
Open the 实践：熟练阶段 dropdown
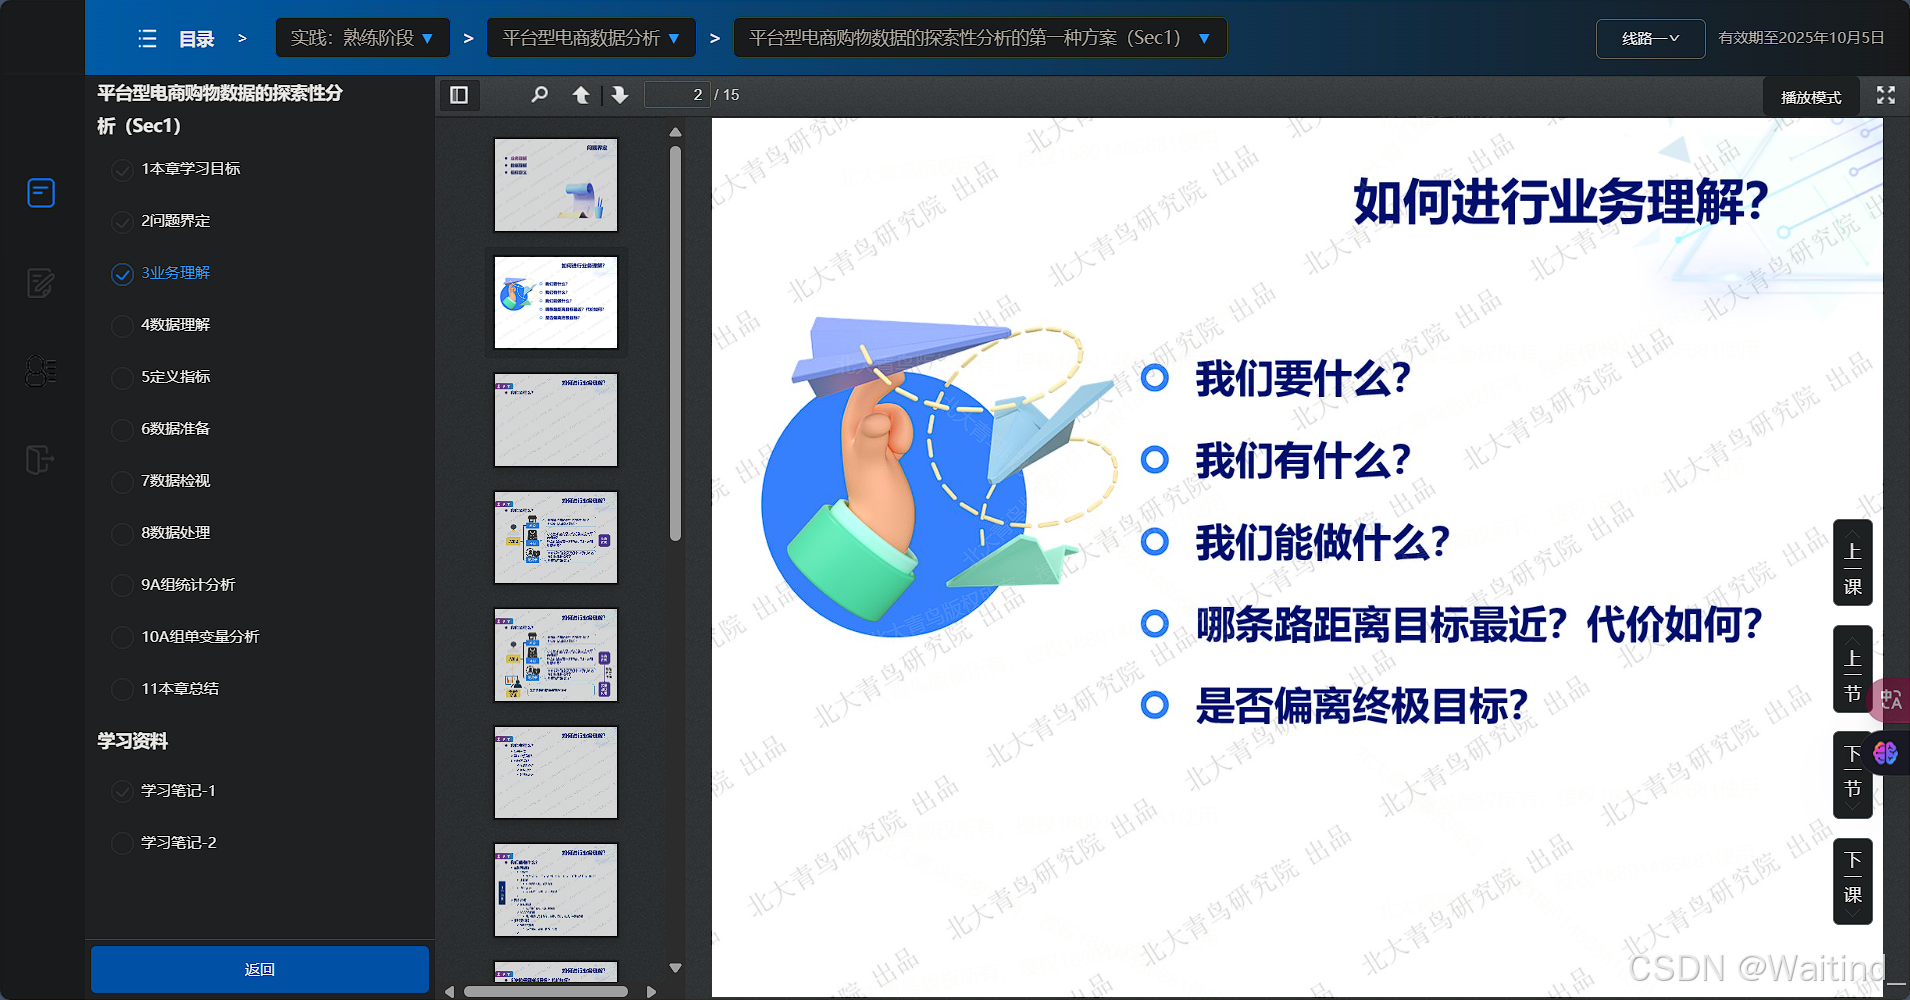(x=362, y=38)
